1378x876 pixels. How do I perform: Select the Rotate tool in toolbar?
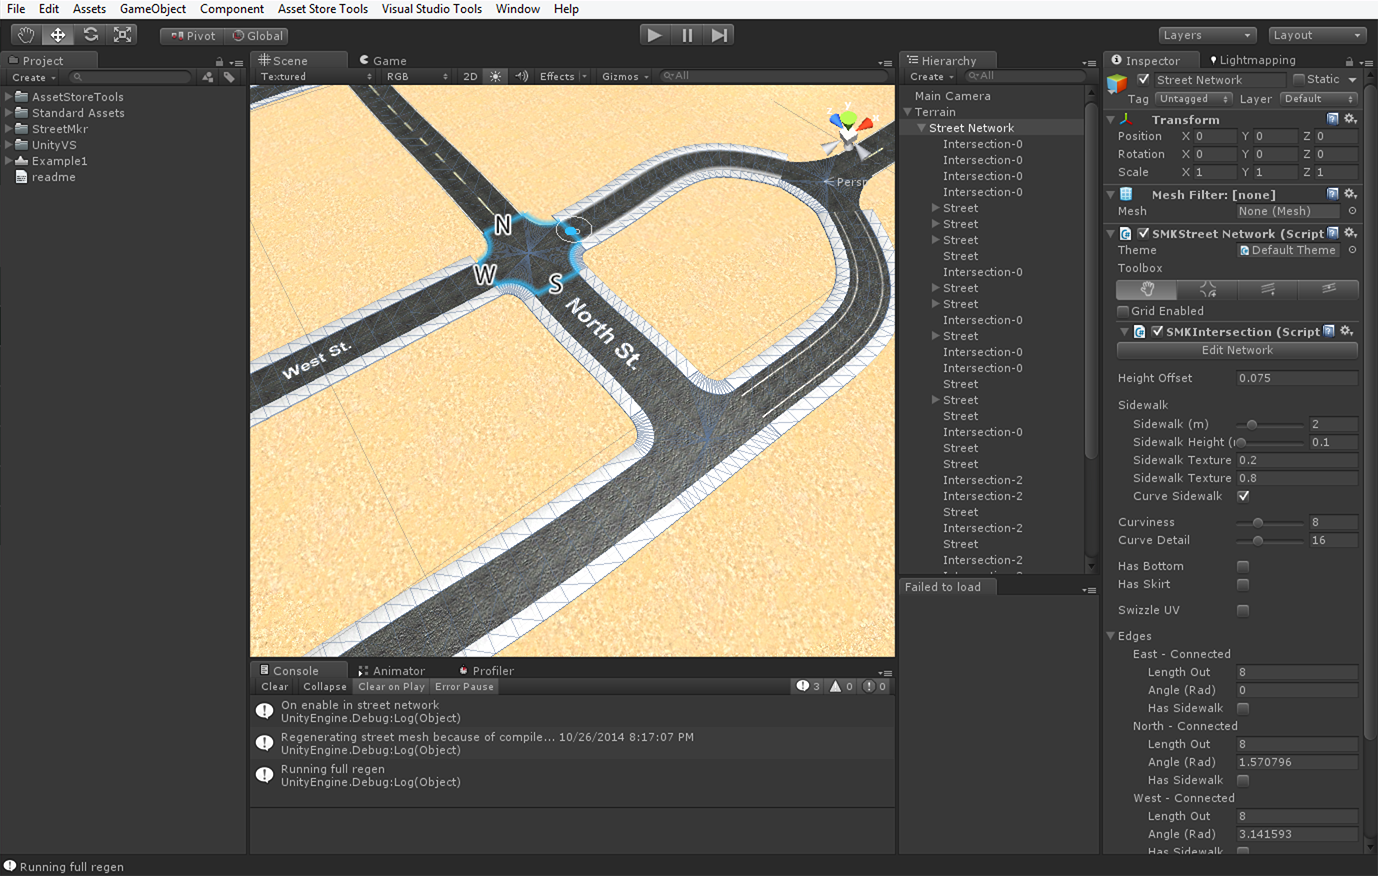pyautogui.click(x=90, y=35)
